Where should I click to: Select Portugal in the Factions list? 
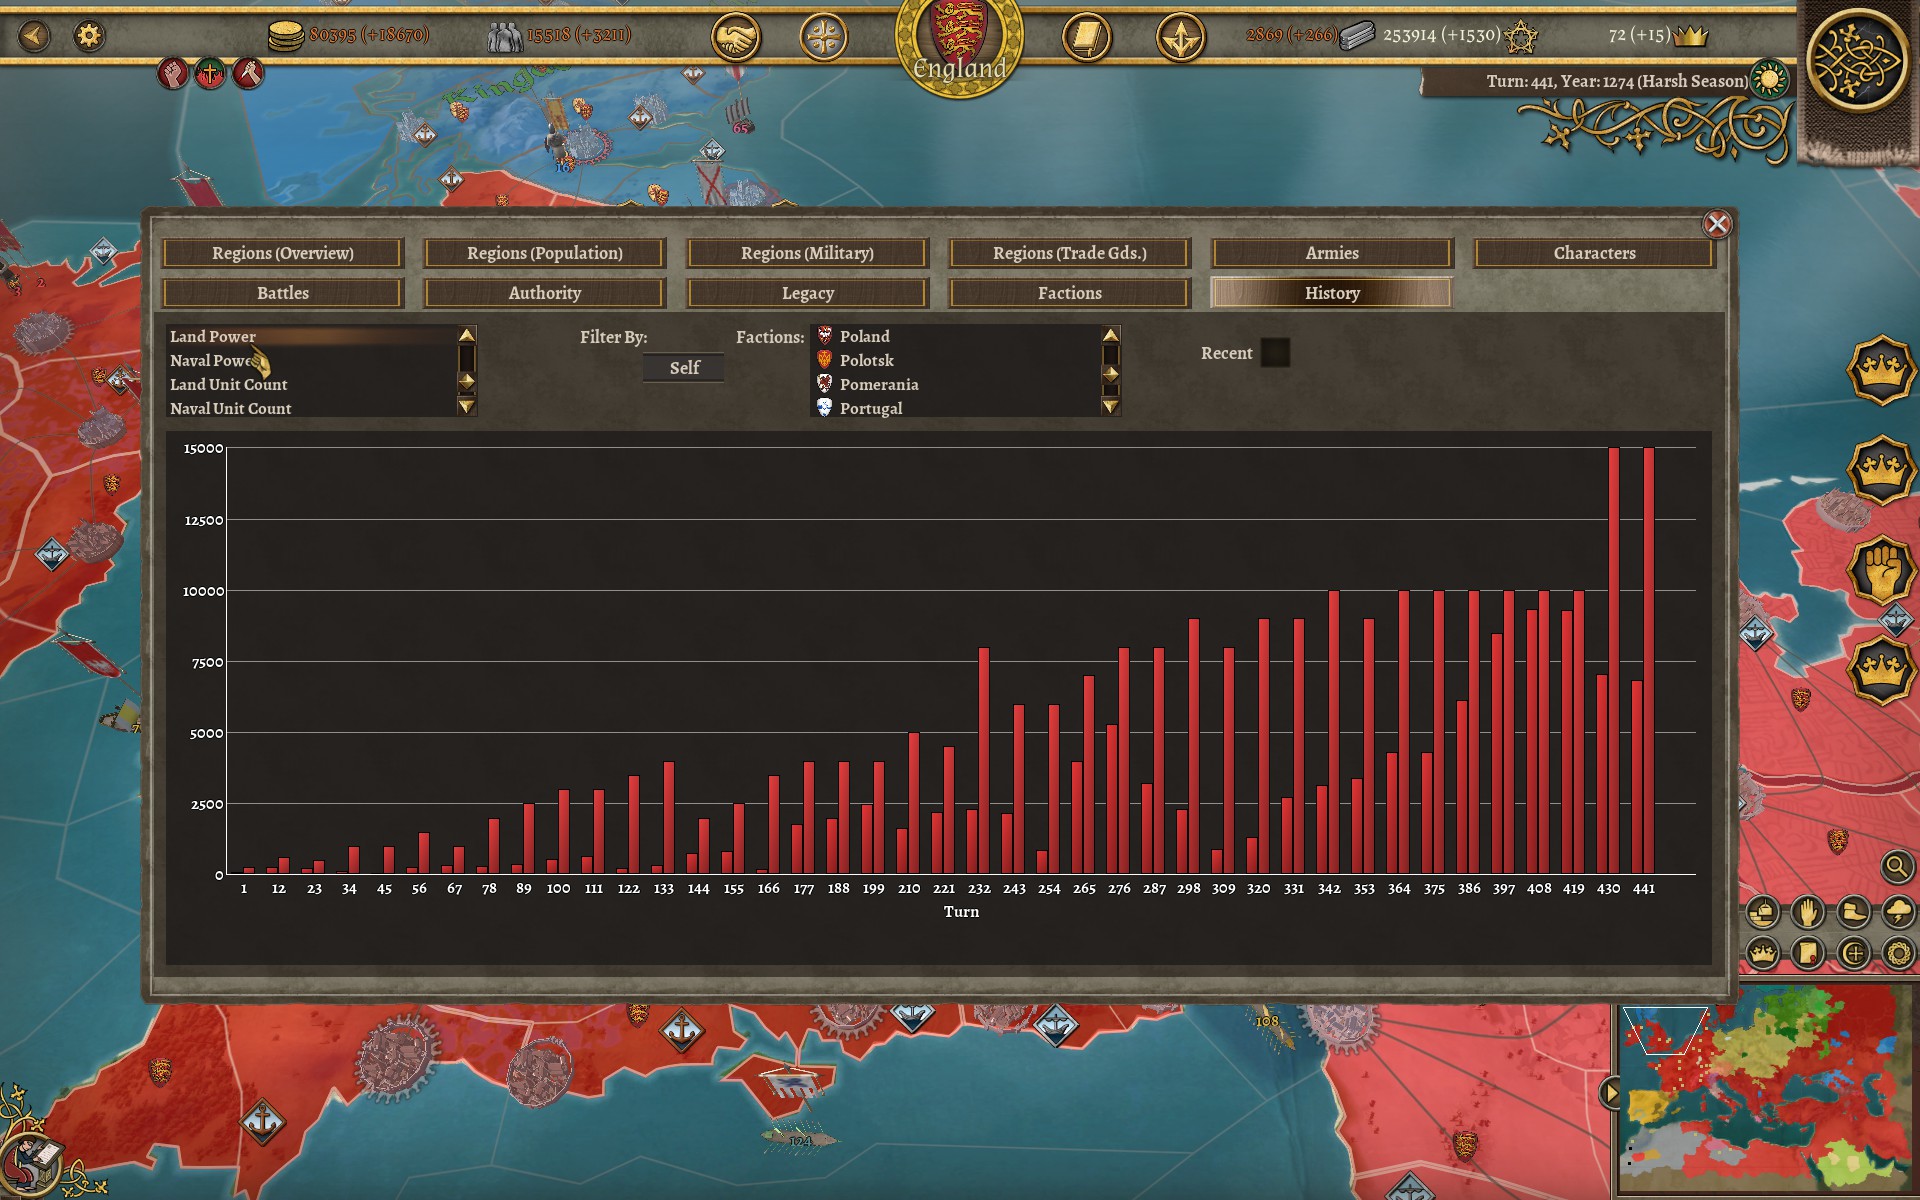tap(956, 409)
